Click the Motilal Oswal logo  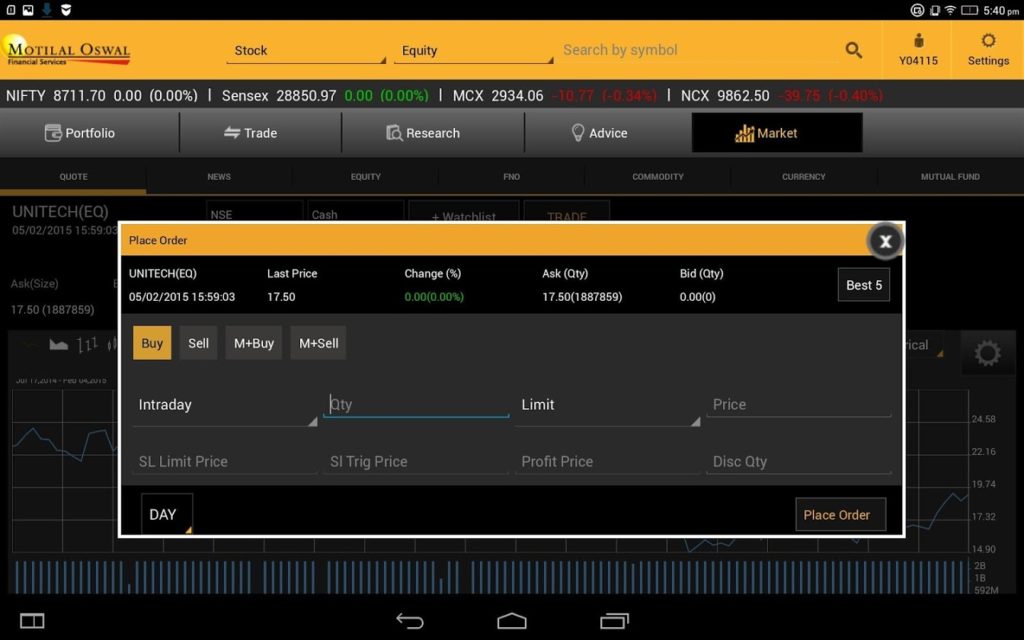(68, 51)
